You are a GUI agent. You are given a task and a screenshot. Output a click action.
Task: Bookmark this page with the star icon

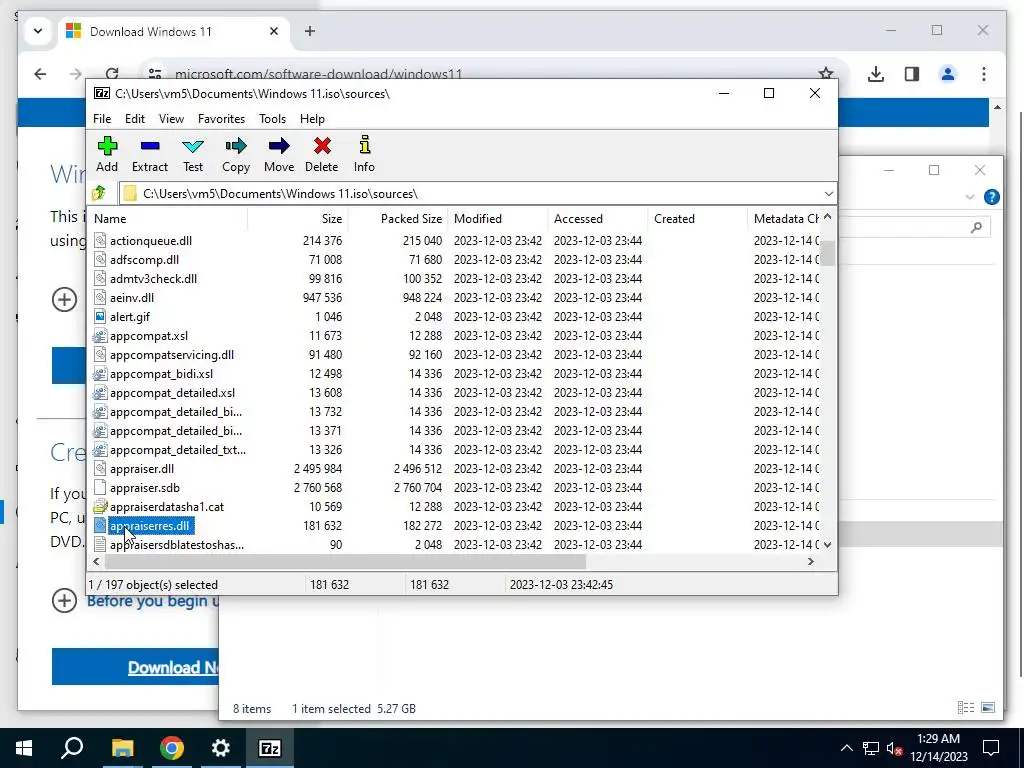pos(825,74)
